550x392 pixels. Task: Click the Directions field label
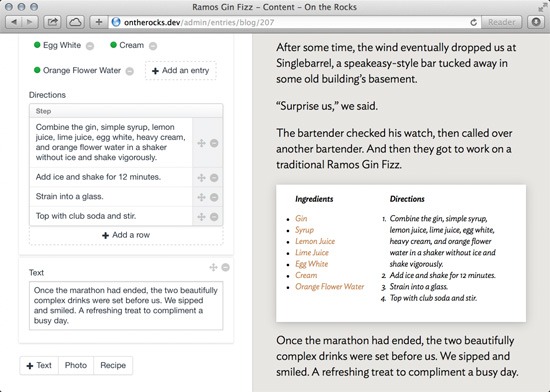pyautogui.click(x=47, y=95)
